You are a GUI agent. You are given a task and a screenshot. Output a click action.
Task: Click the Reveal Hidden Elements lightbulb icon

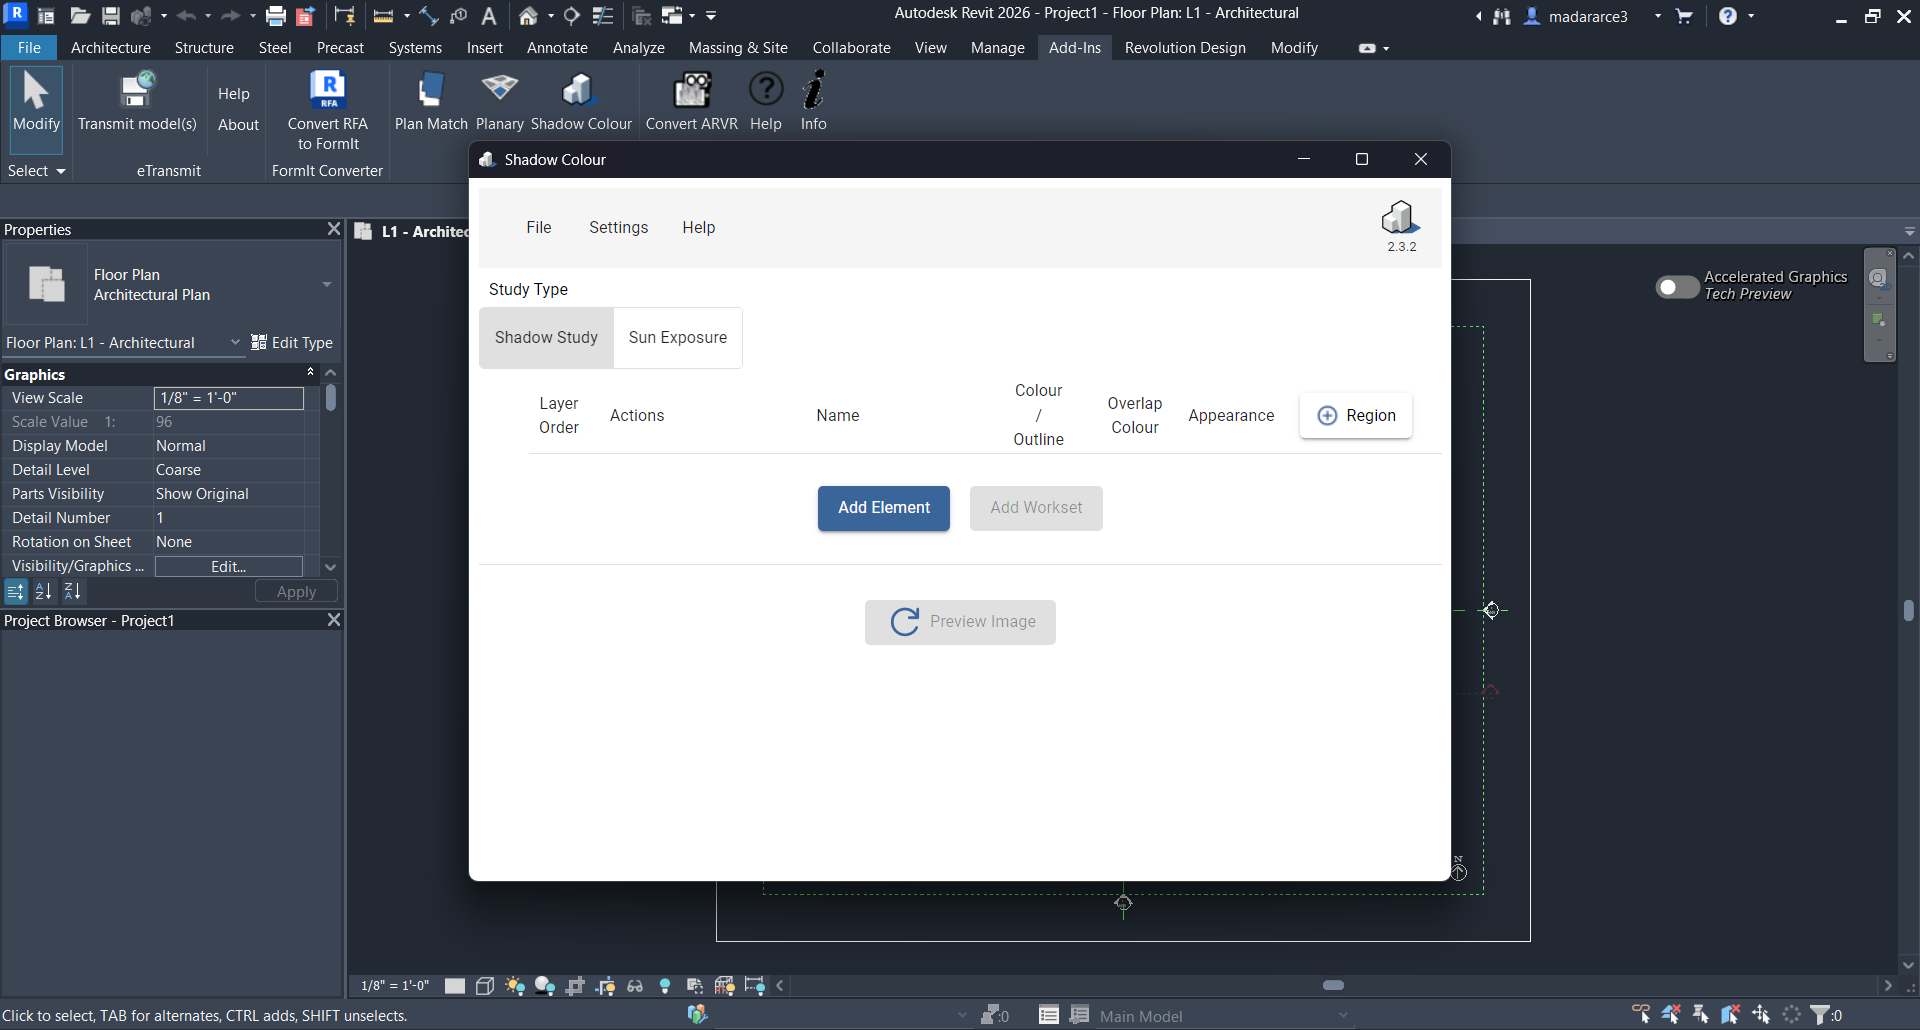[665, 986]
